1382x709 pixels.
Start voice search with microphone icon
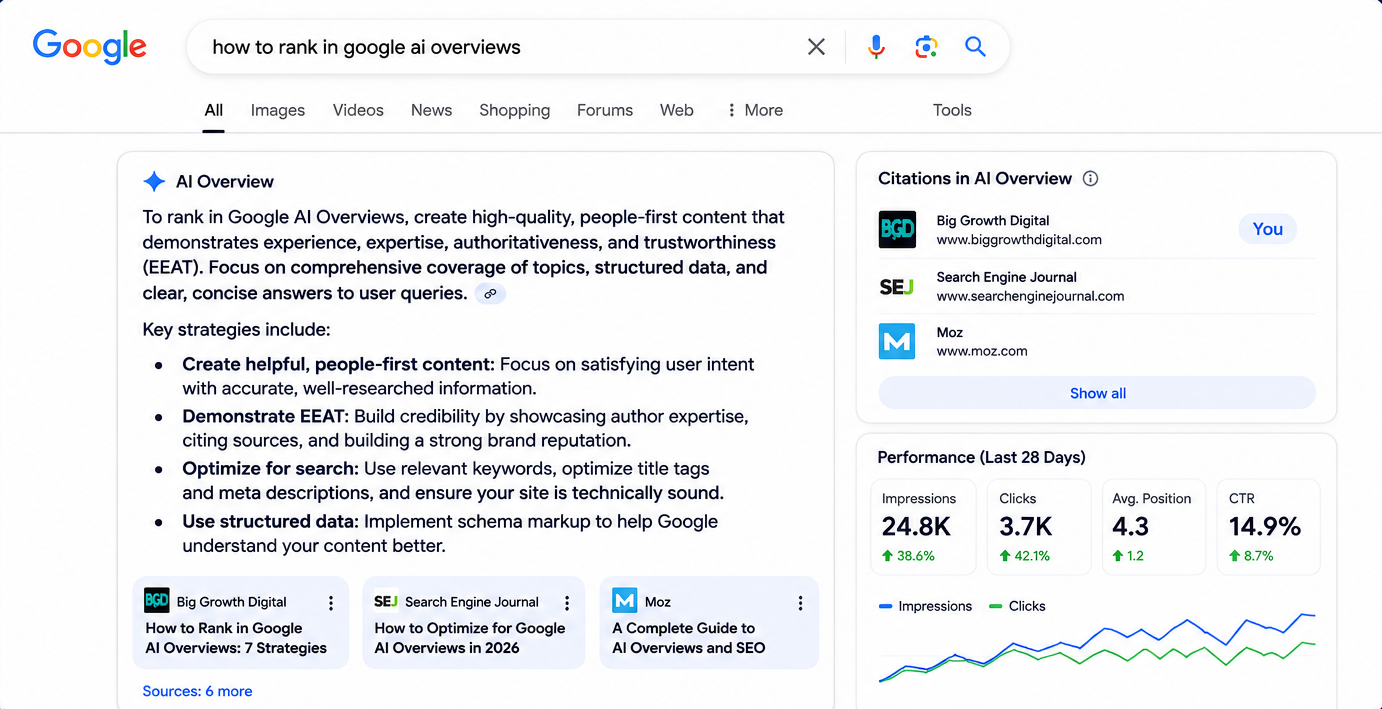(876, 47)
